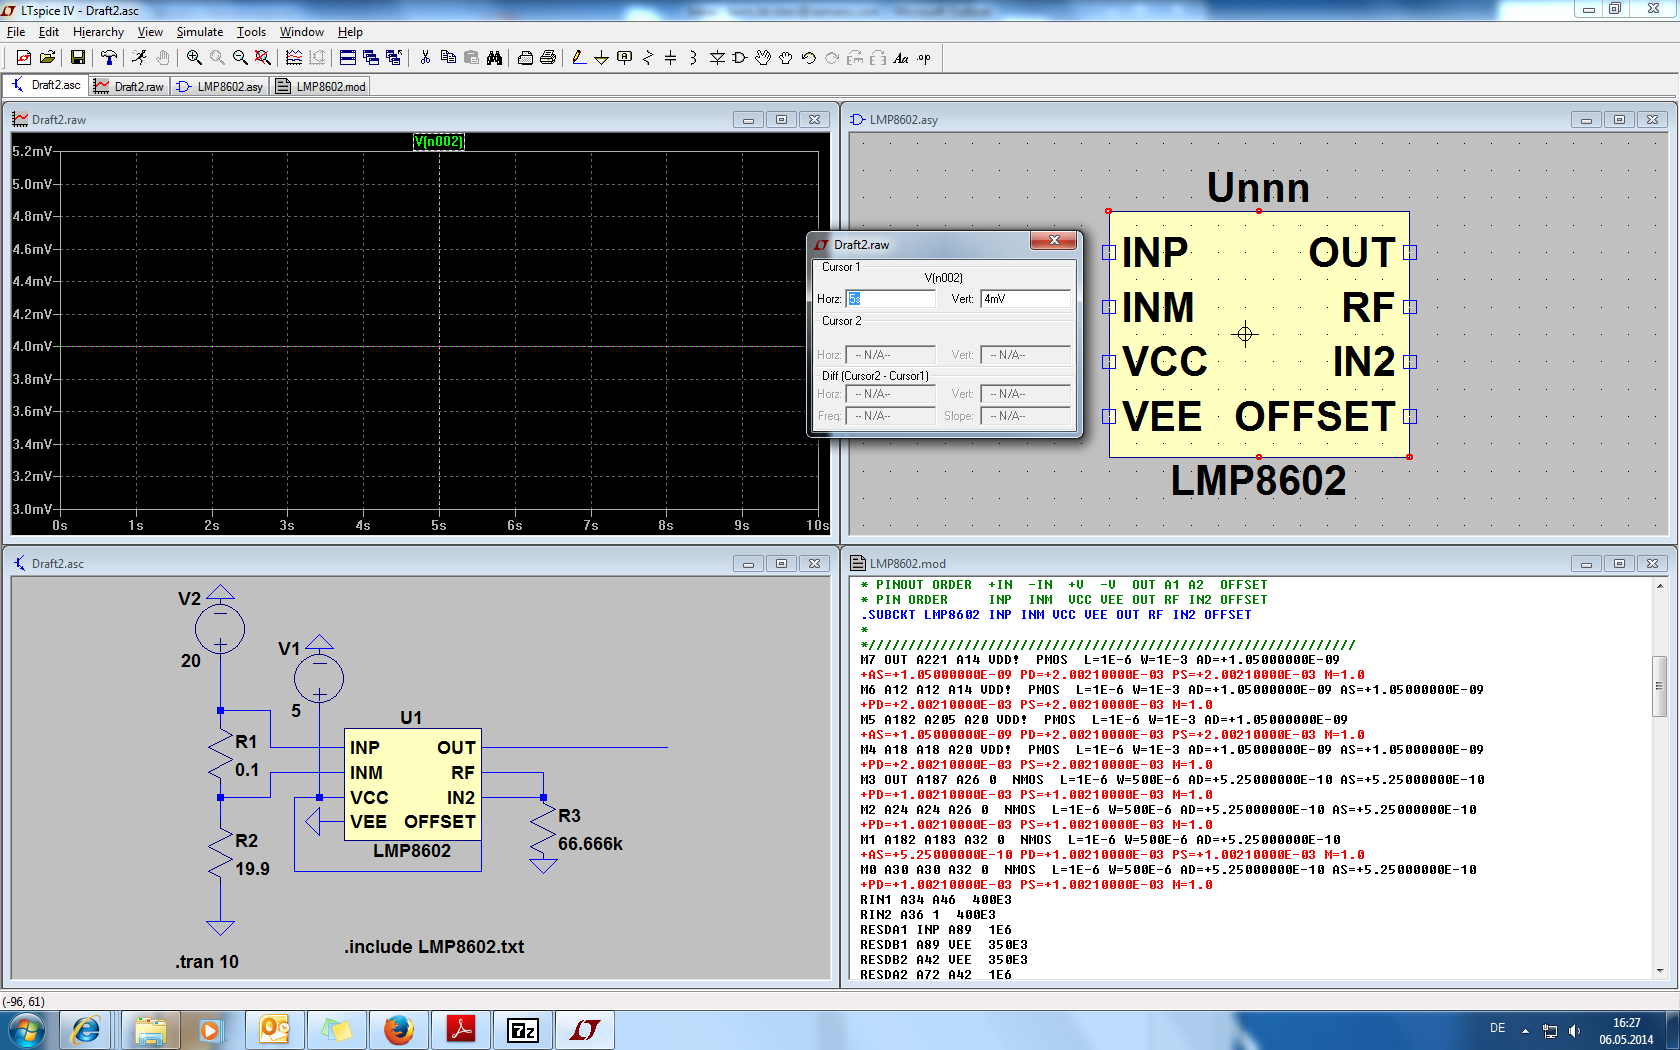The height and width of the screenshot is (1050, 1680).
Task: Open the View menu
Action: pyautogui.click(x=150, y=32)
